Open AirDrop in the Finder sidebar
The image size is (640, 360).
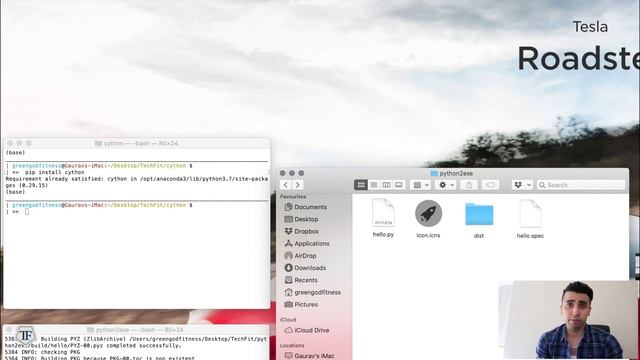coord(300,256)
